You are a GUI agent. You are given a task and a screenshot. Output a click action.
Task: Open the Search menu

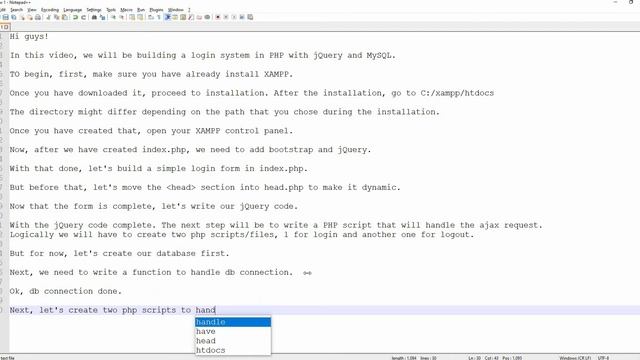pos(16,10)
